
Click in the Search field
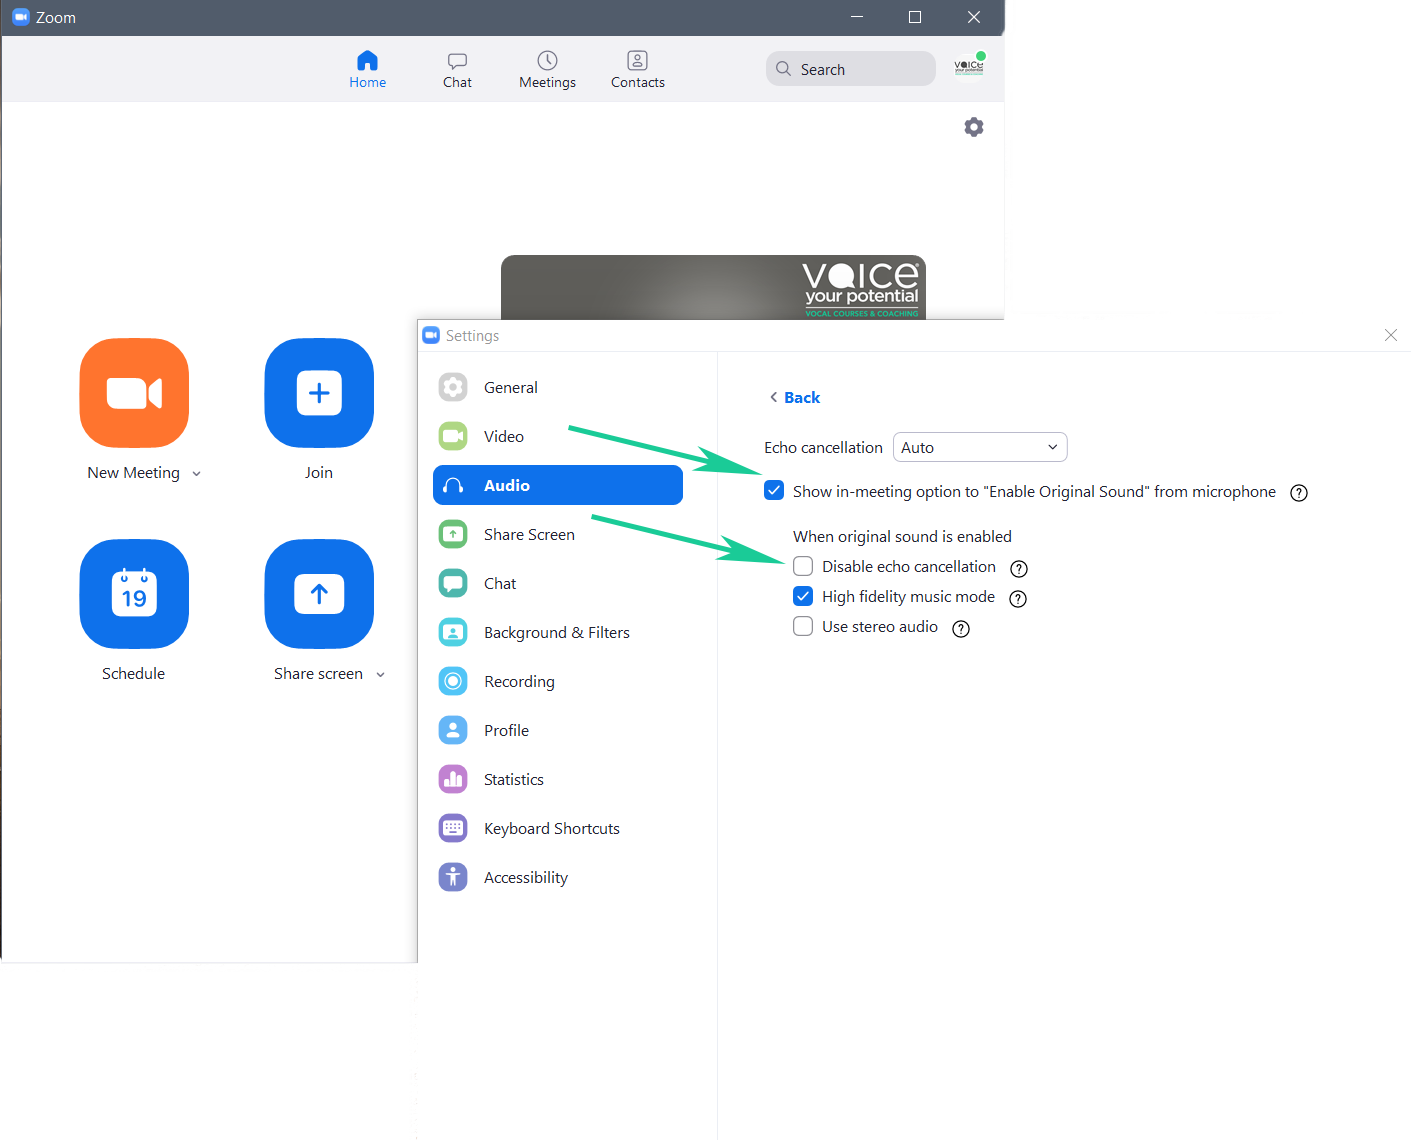click(x=851, y=69)
